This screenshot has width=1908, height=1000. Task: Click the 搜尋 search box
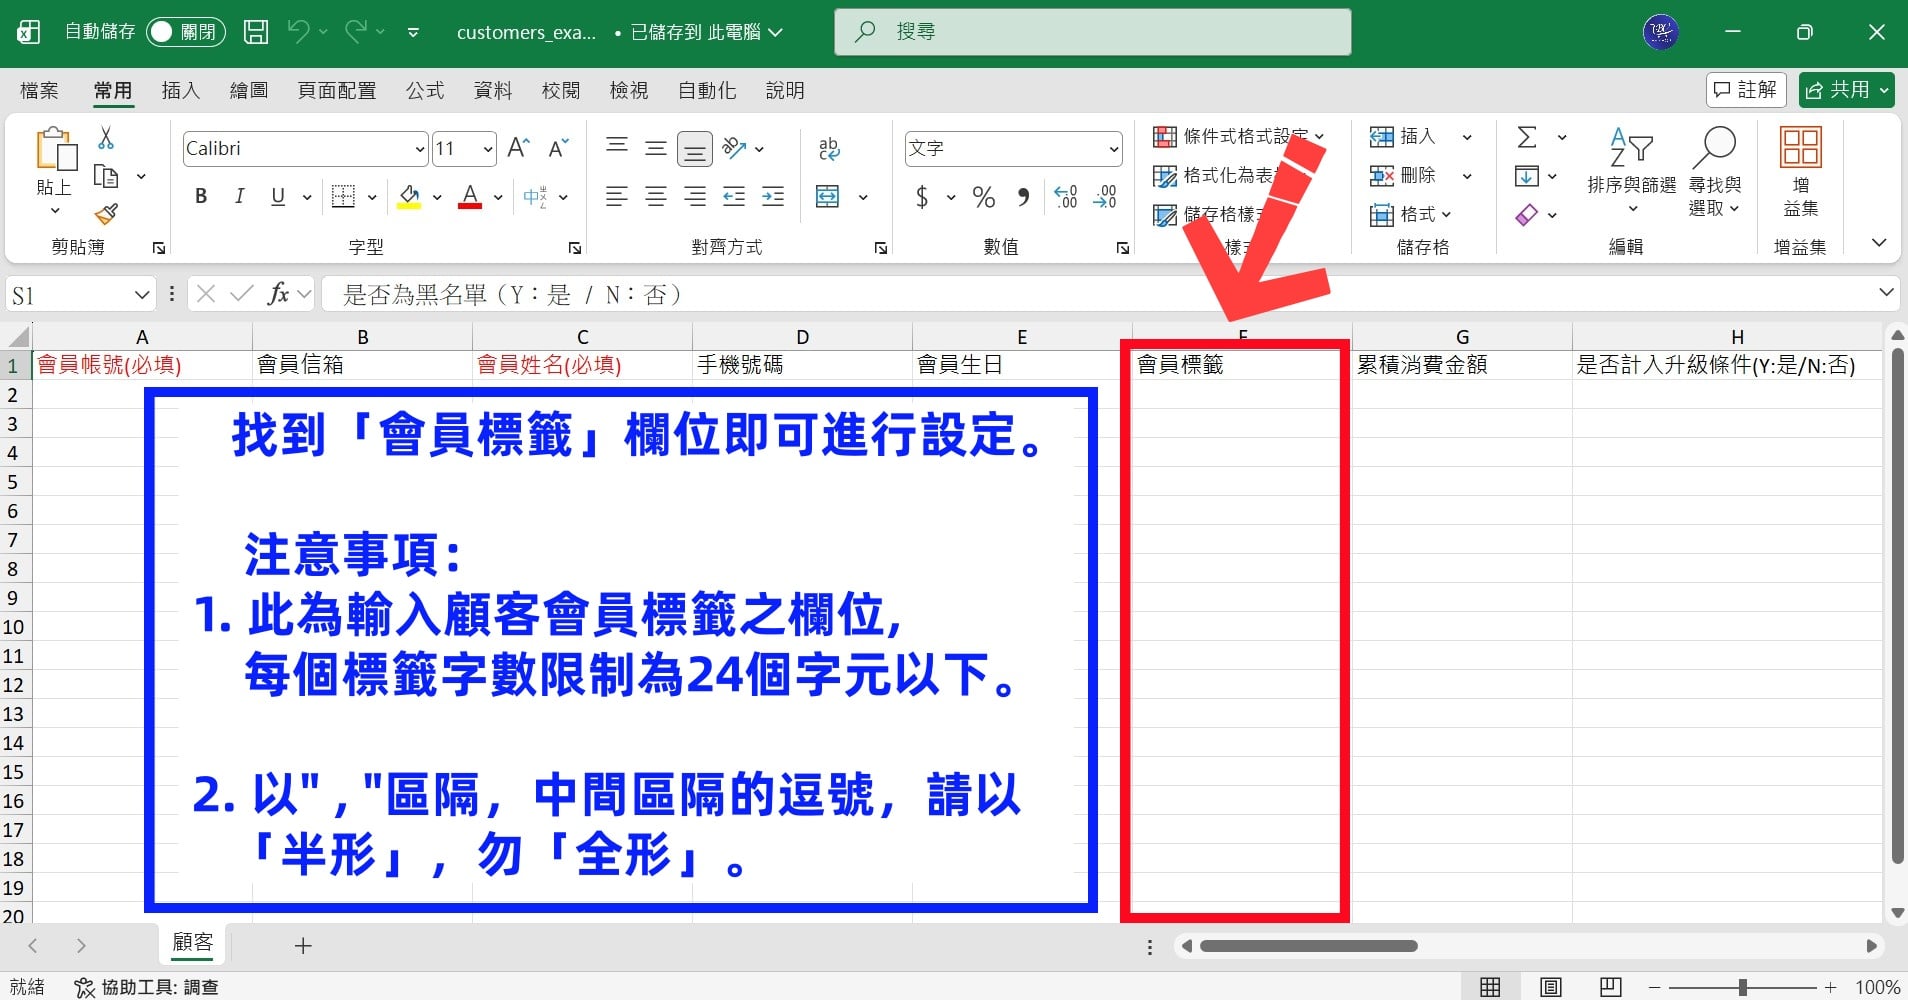(x=1093, y=32)
